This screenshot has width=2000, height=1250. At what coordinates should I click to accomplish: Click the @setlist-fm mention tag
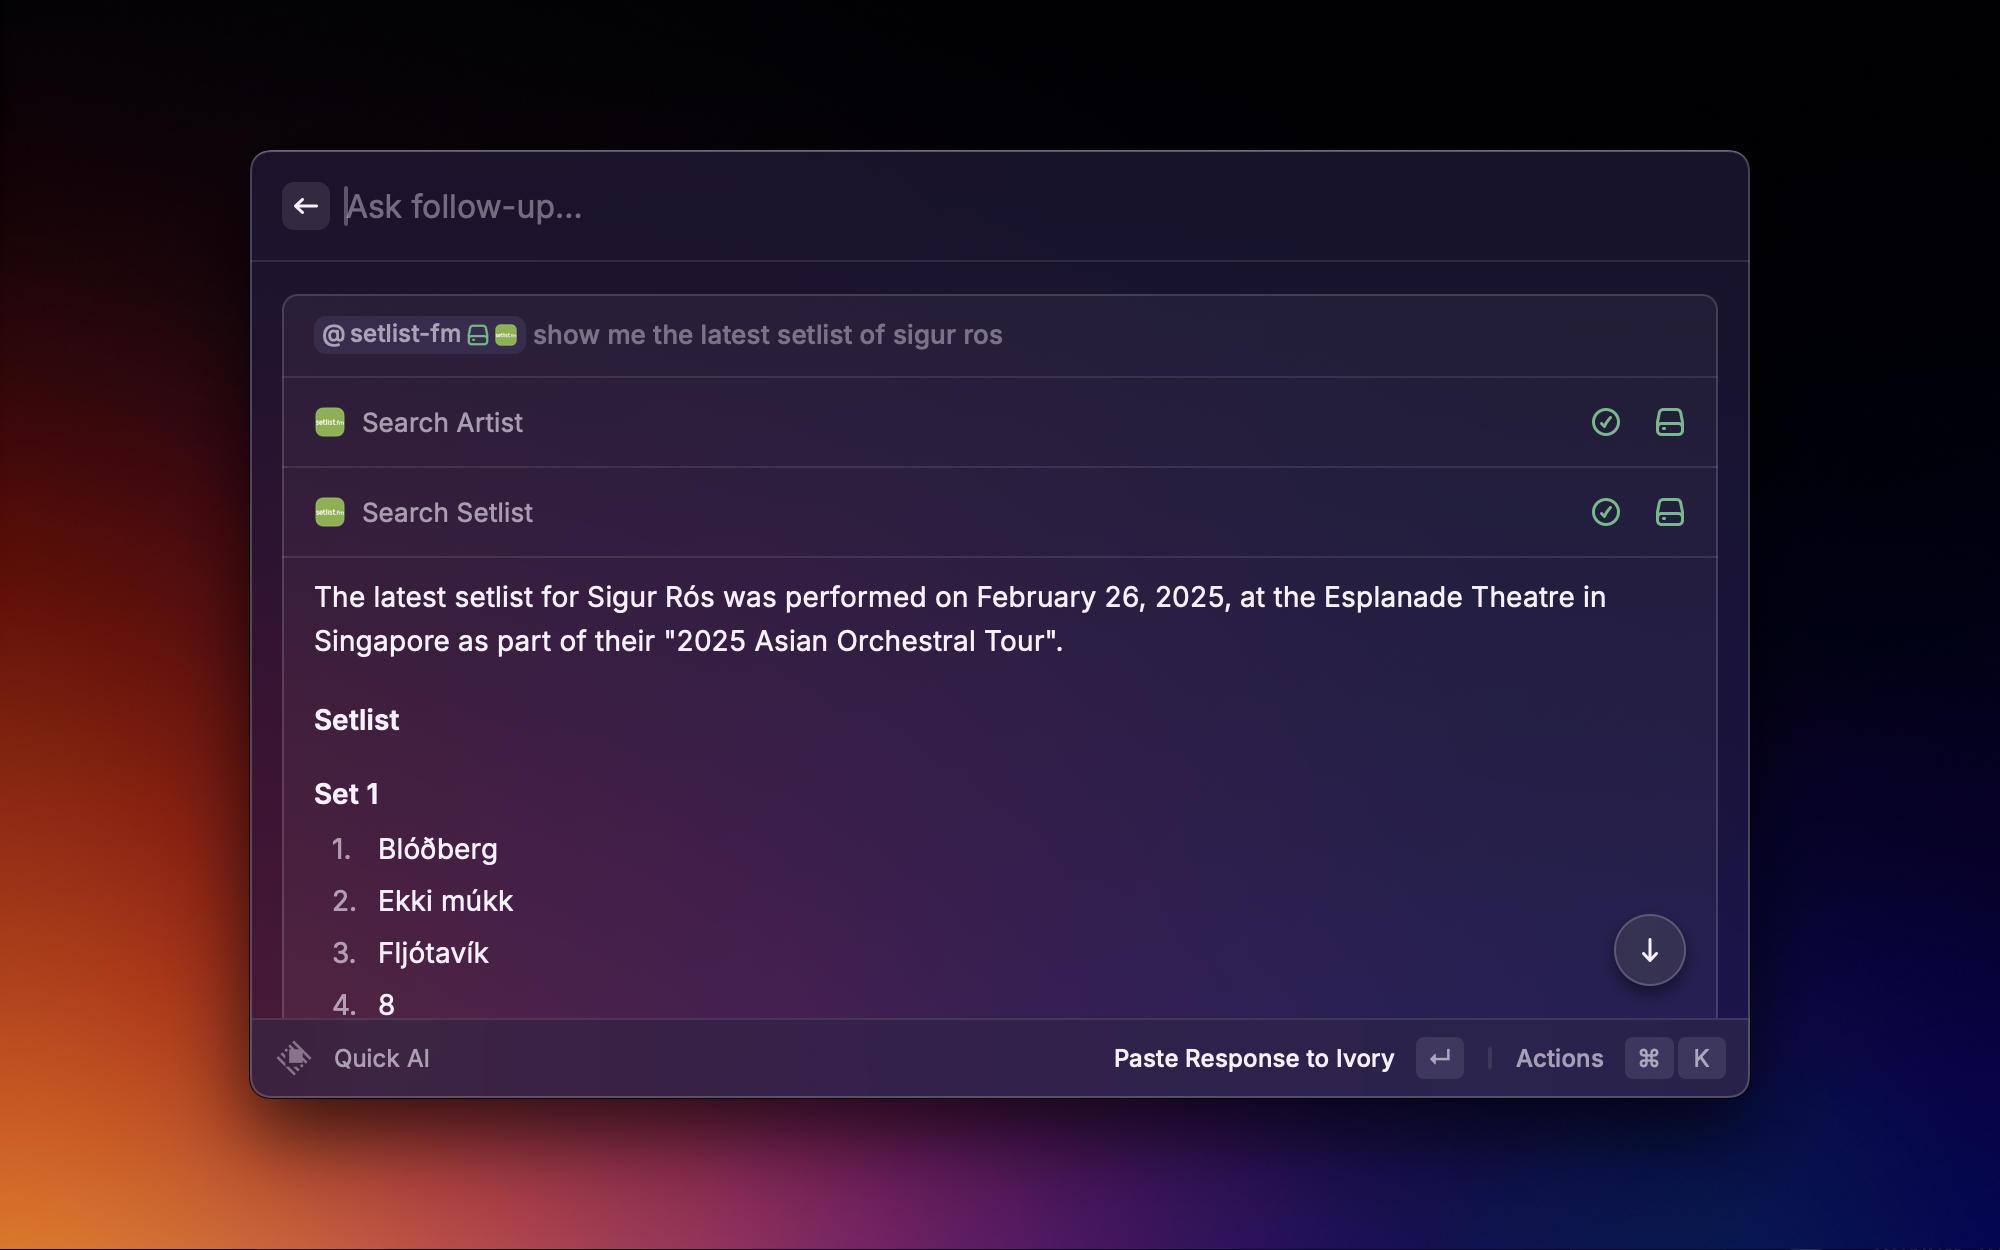coord(419,335)
